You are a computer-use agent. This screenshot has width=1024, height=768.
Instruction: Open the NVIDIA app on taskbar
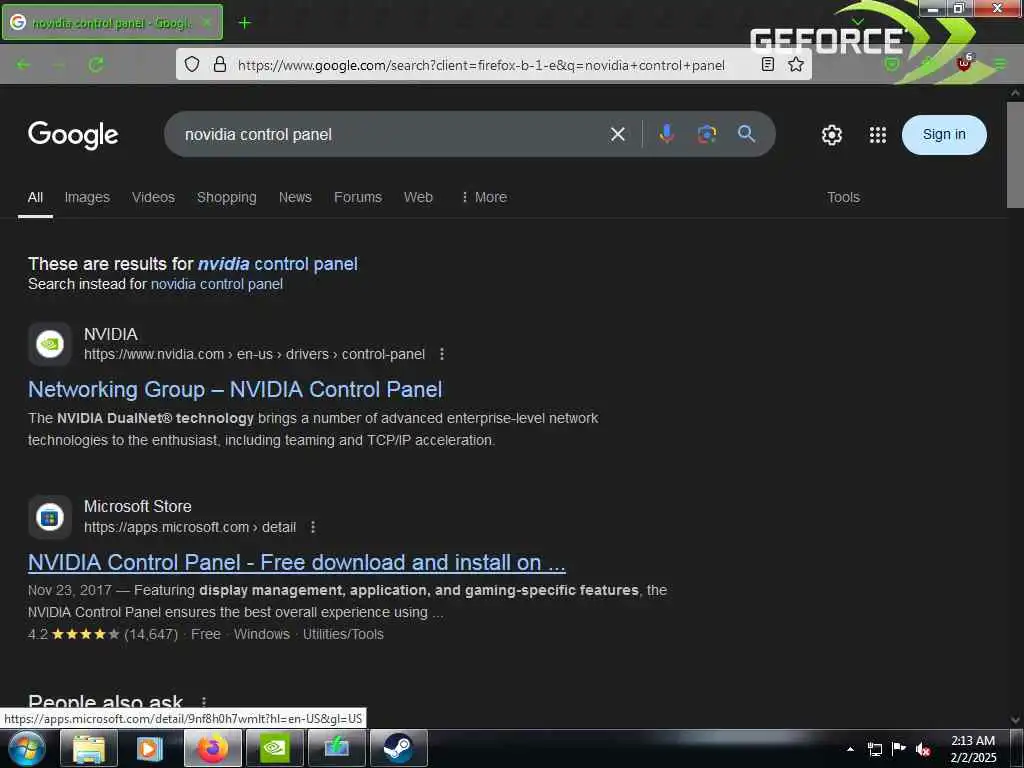[274, 748]
